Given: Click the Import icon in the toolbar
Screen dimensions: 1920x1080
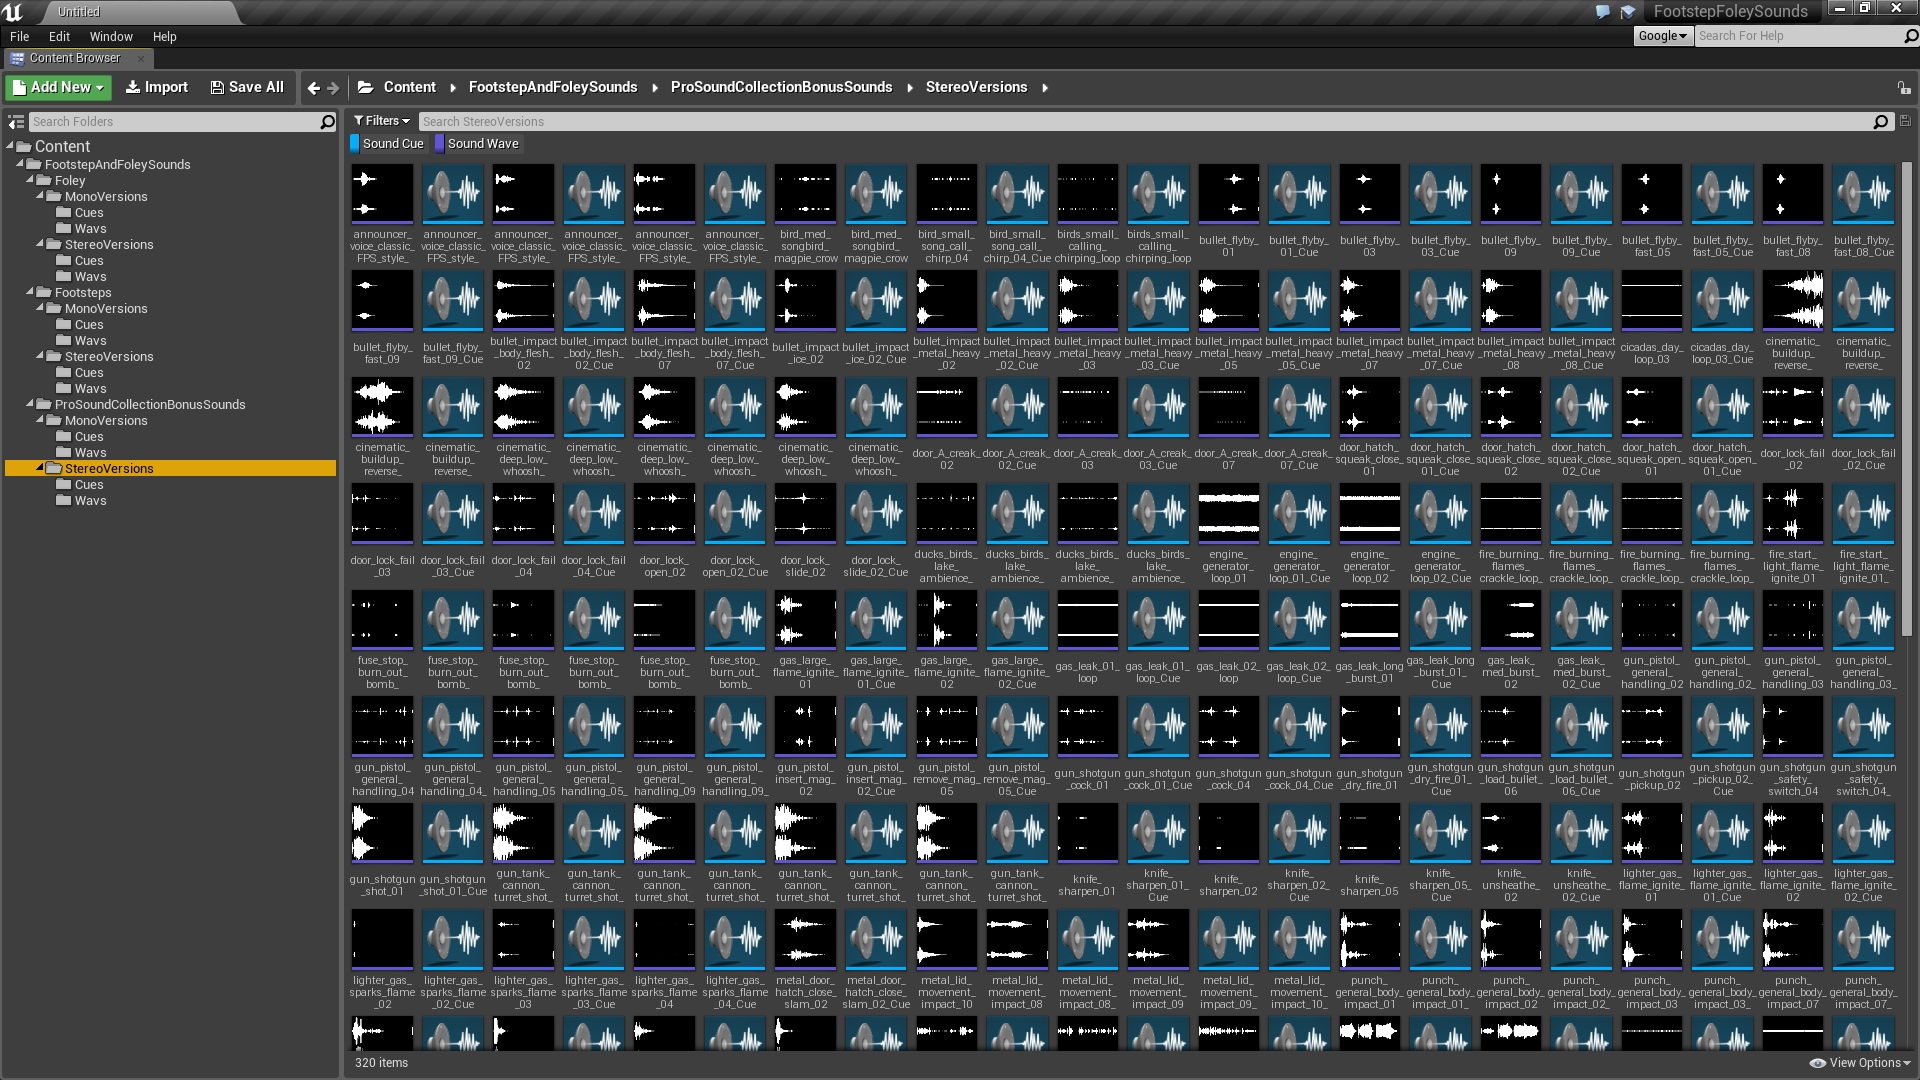Looking at the screenshot, I should click(134, 87).
